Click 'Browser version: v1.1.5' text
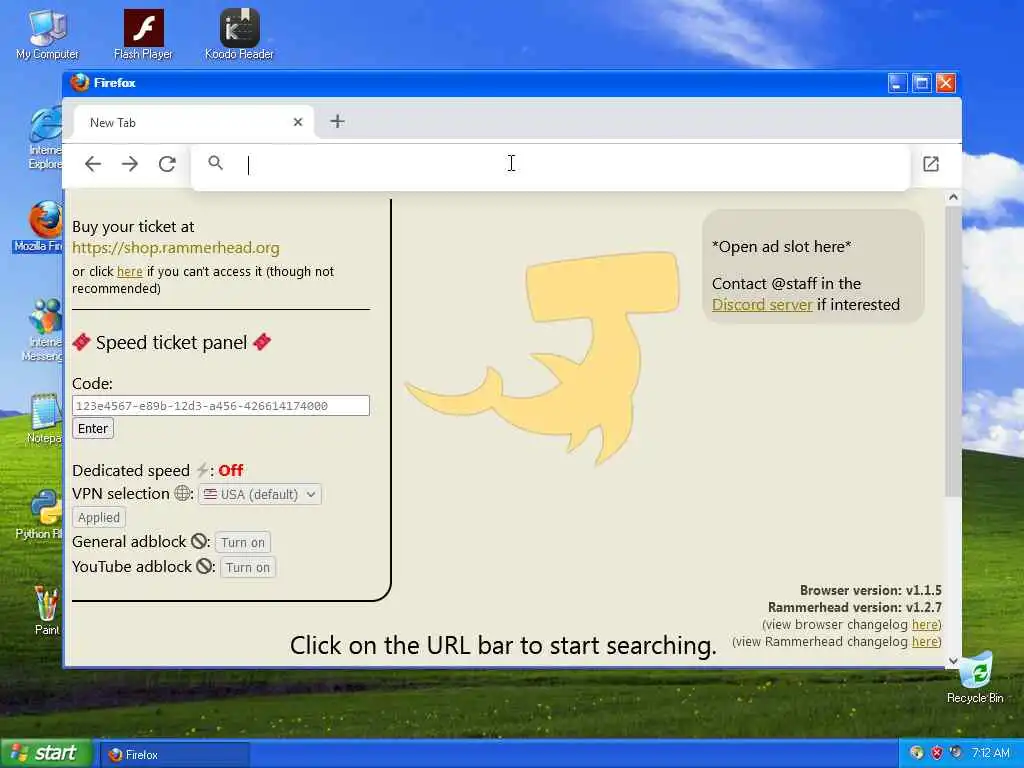 pyautogui.click(x=871, y=590)
